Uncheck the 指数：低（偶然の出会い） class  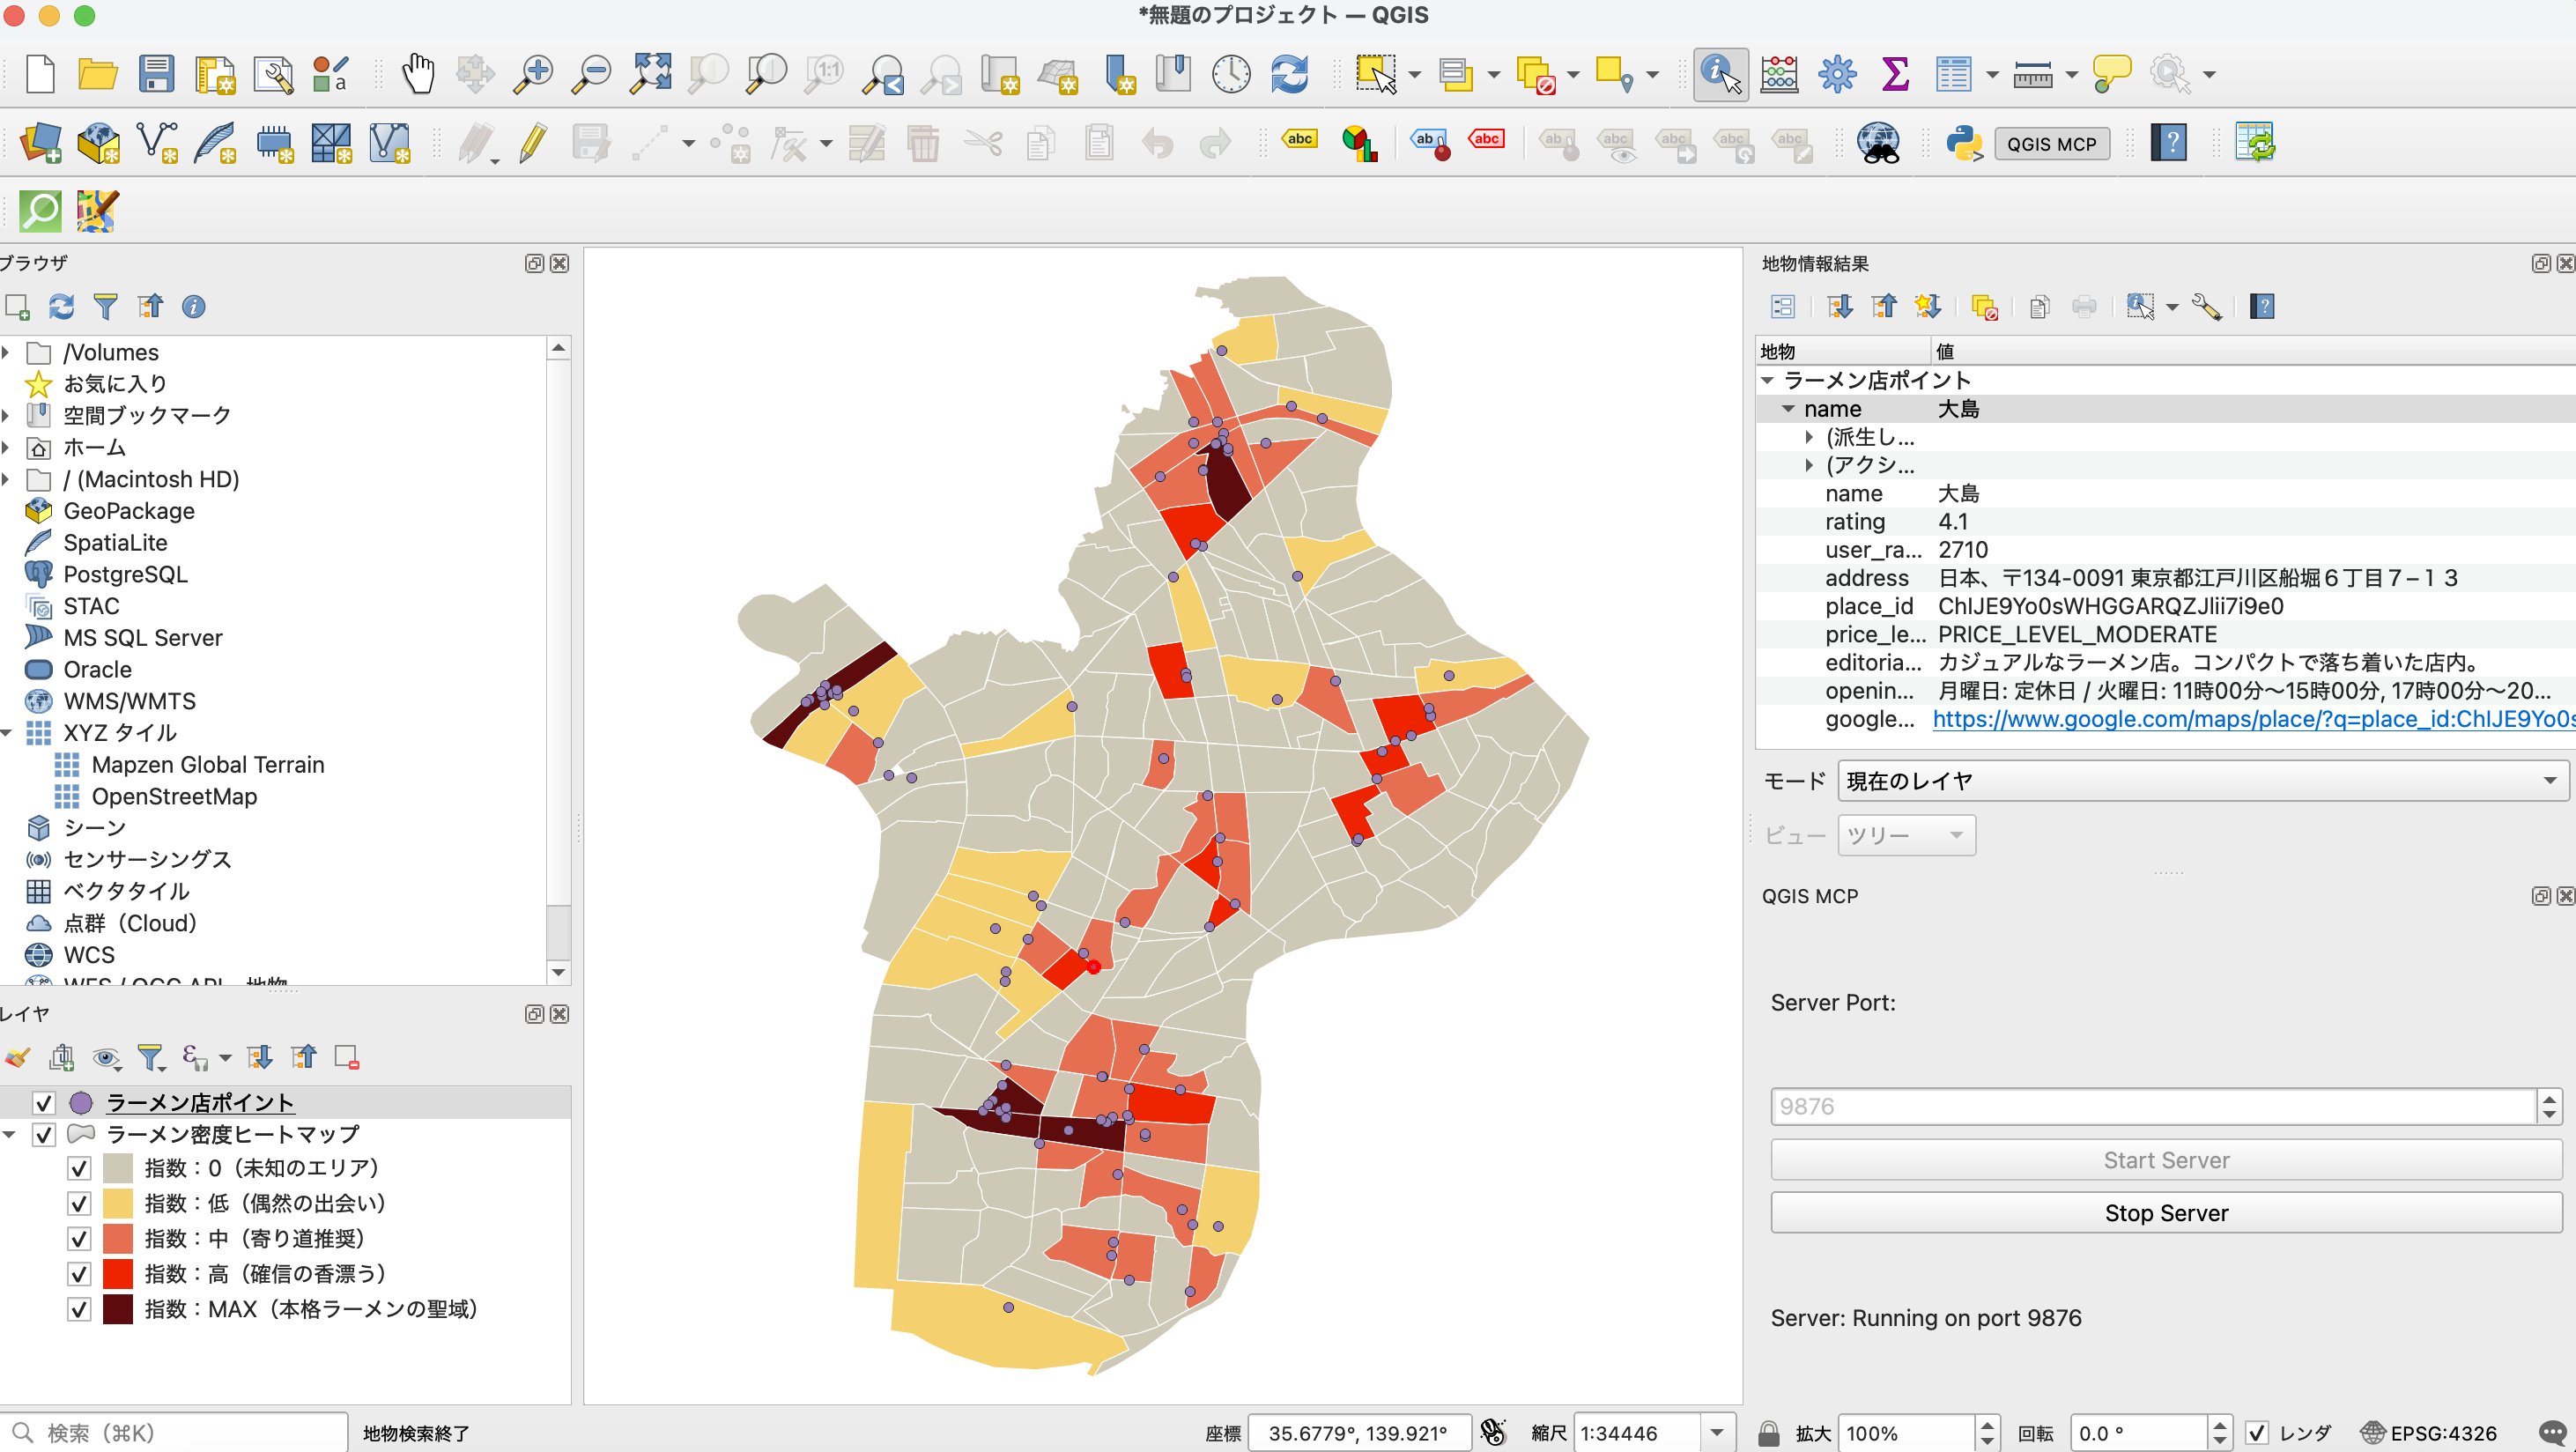click(x=79, y=1203)
